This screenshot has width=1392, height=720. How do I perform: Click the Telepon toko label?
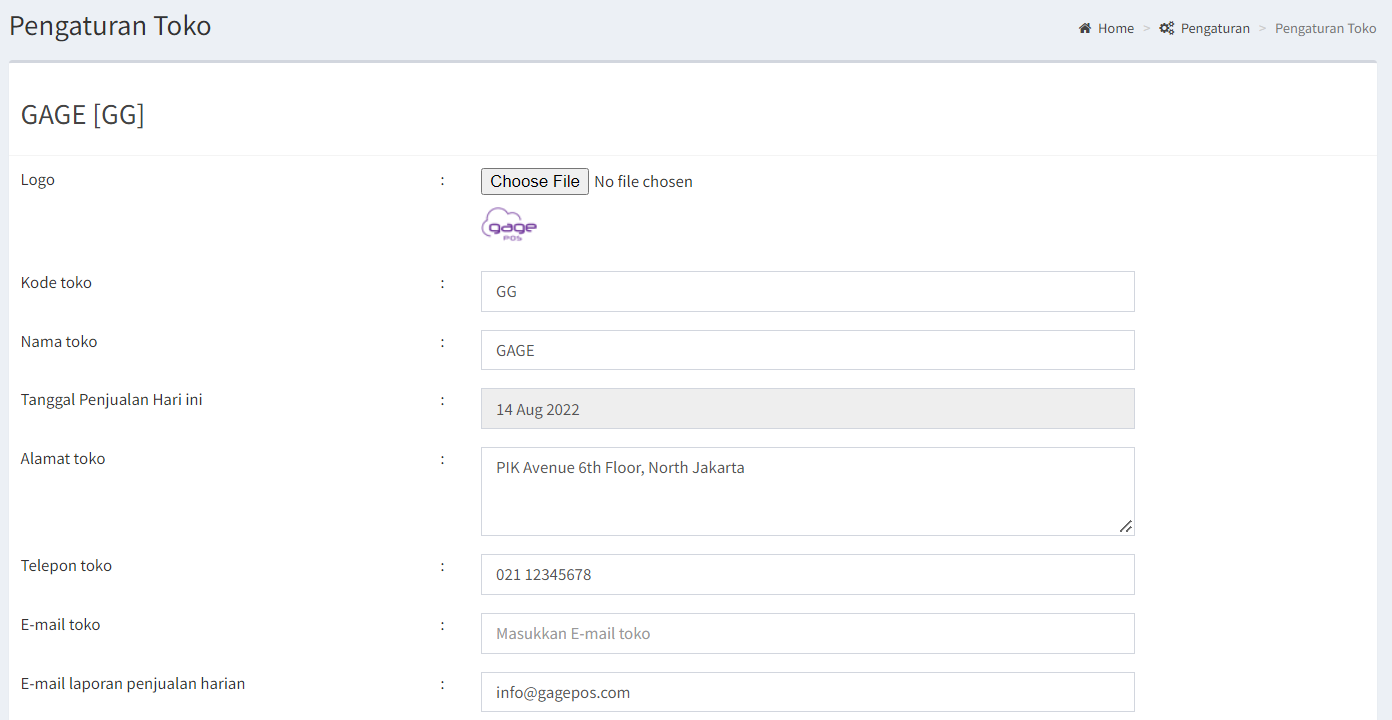coord(66,566)
